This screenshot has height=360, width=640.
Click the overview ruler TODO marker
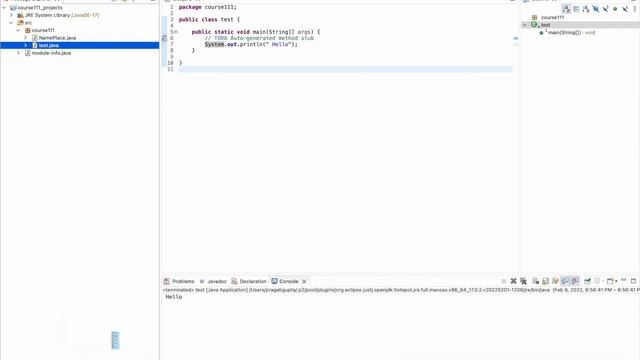516,38
